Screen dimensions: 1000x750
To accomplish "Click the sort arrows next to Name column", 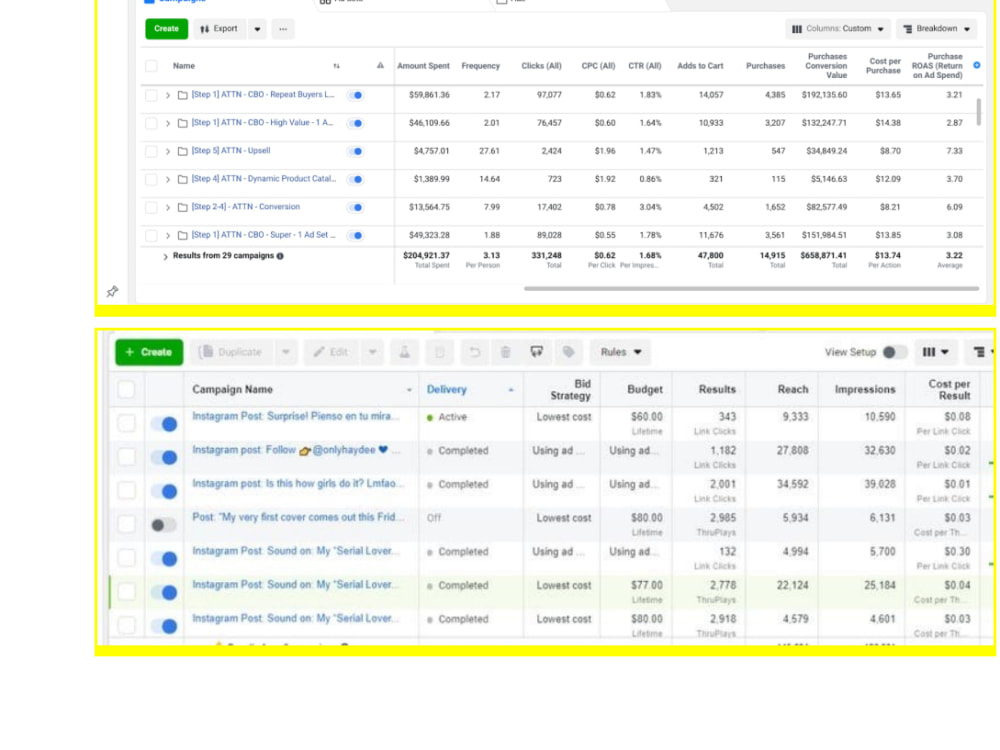I will (336, 66).
